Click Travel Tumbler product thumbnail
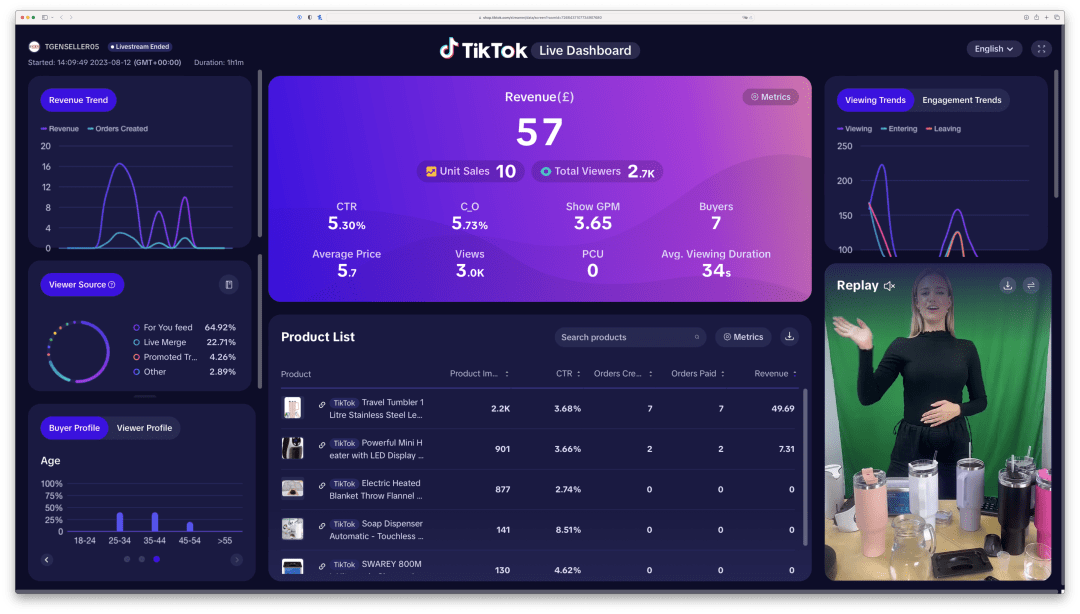The height and width of the screenshot is (614, 1080). click(x=293, y=408)
